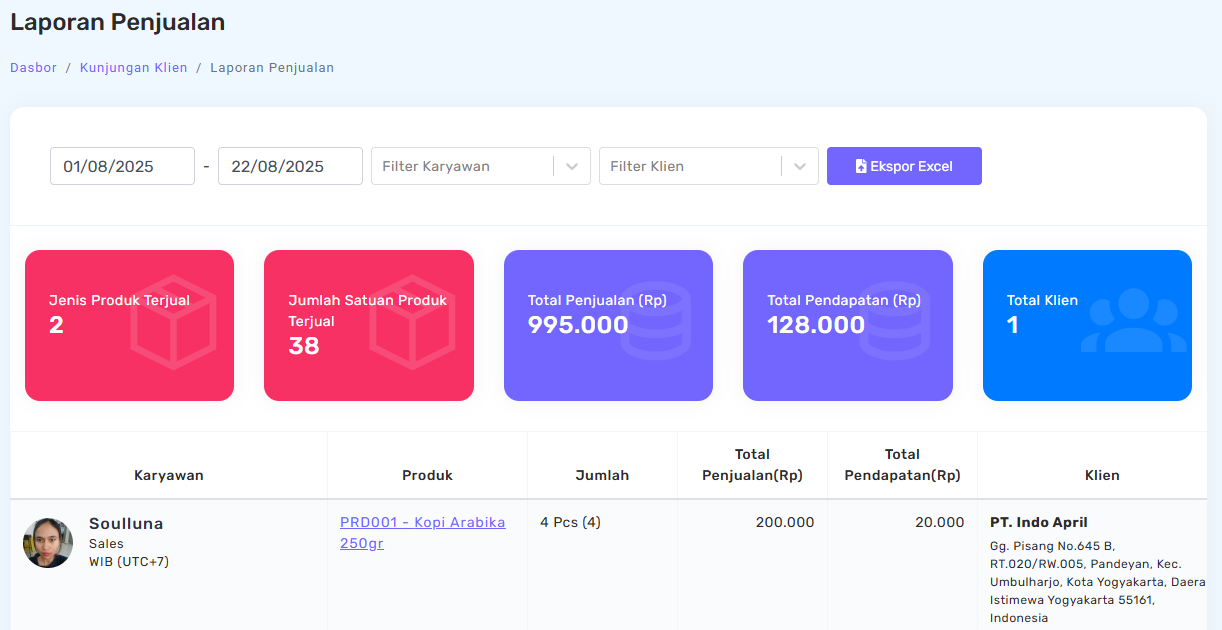Click the Karyawan column header
The height and width of the screenshot is (630, 1222).
click(x=168, y=475)
